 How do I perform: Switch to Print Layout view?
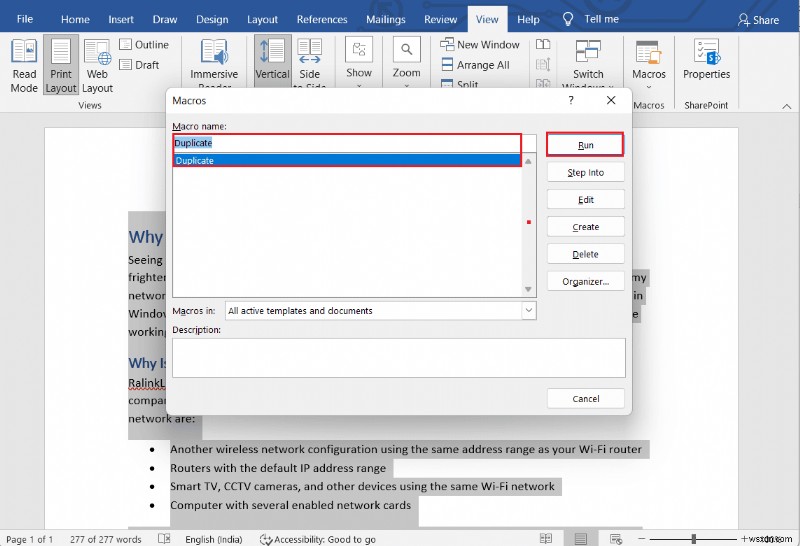(61, 65)
